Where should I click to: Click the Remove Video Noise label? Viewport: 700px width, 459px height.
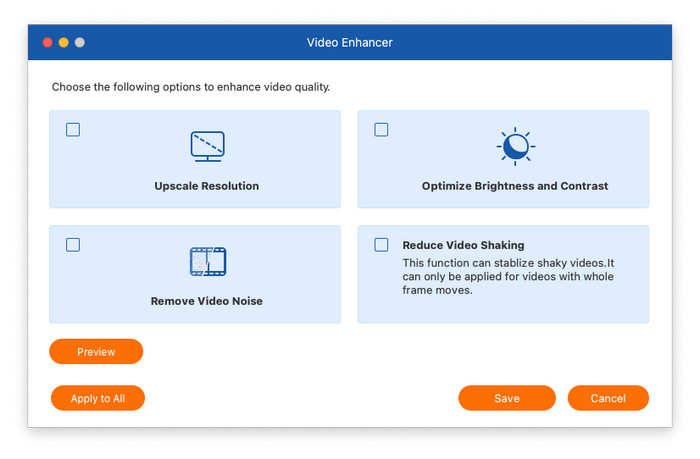coord(206,300)
